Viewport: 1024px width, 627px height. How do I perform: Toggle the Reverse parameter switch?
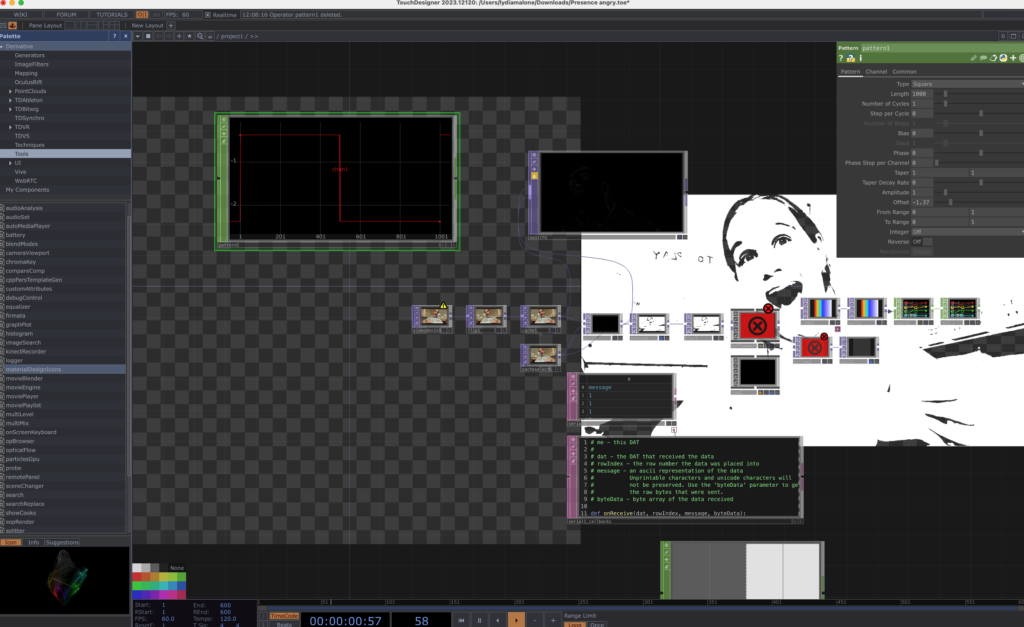click(920, 241)
